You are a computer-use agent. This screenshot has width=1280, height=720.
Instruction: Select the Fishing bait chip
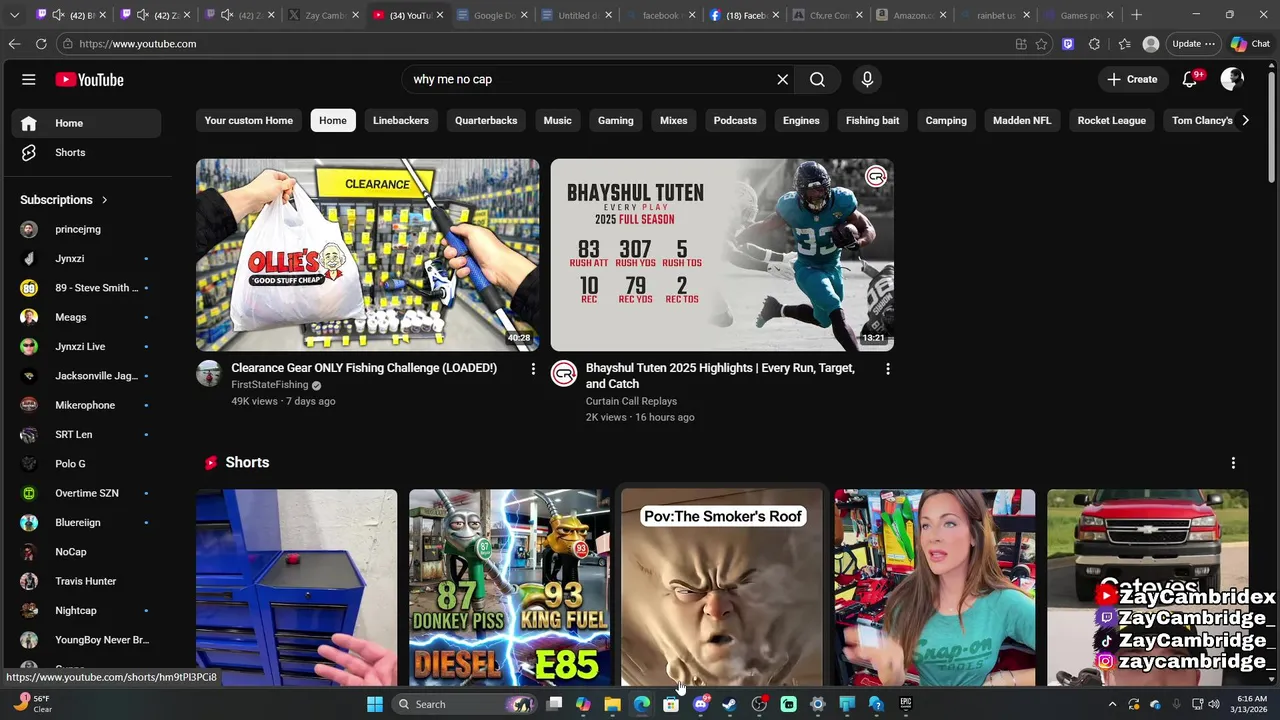(x=873, y=121)
